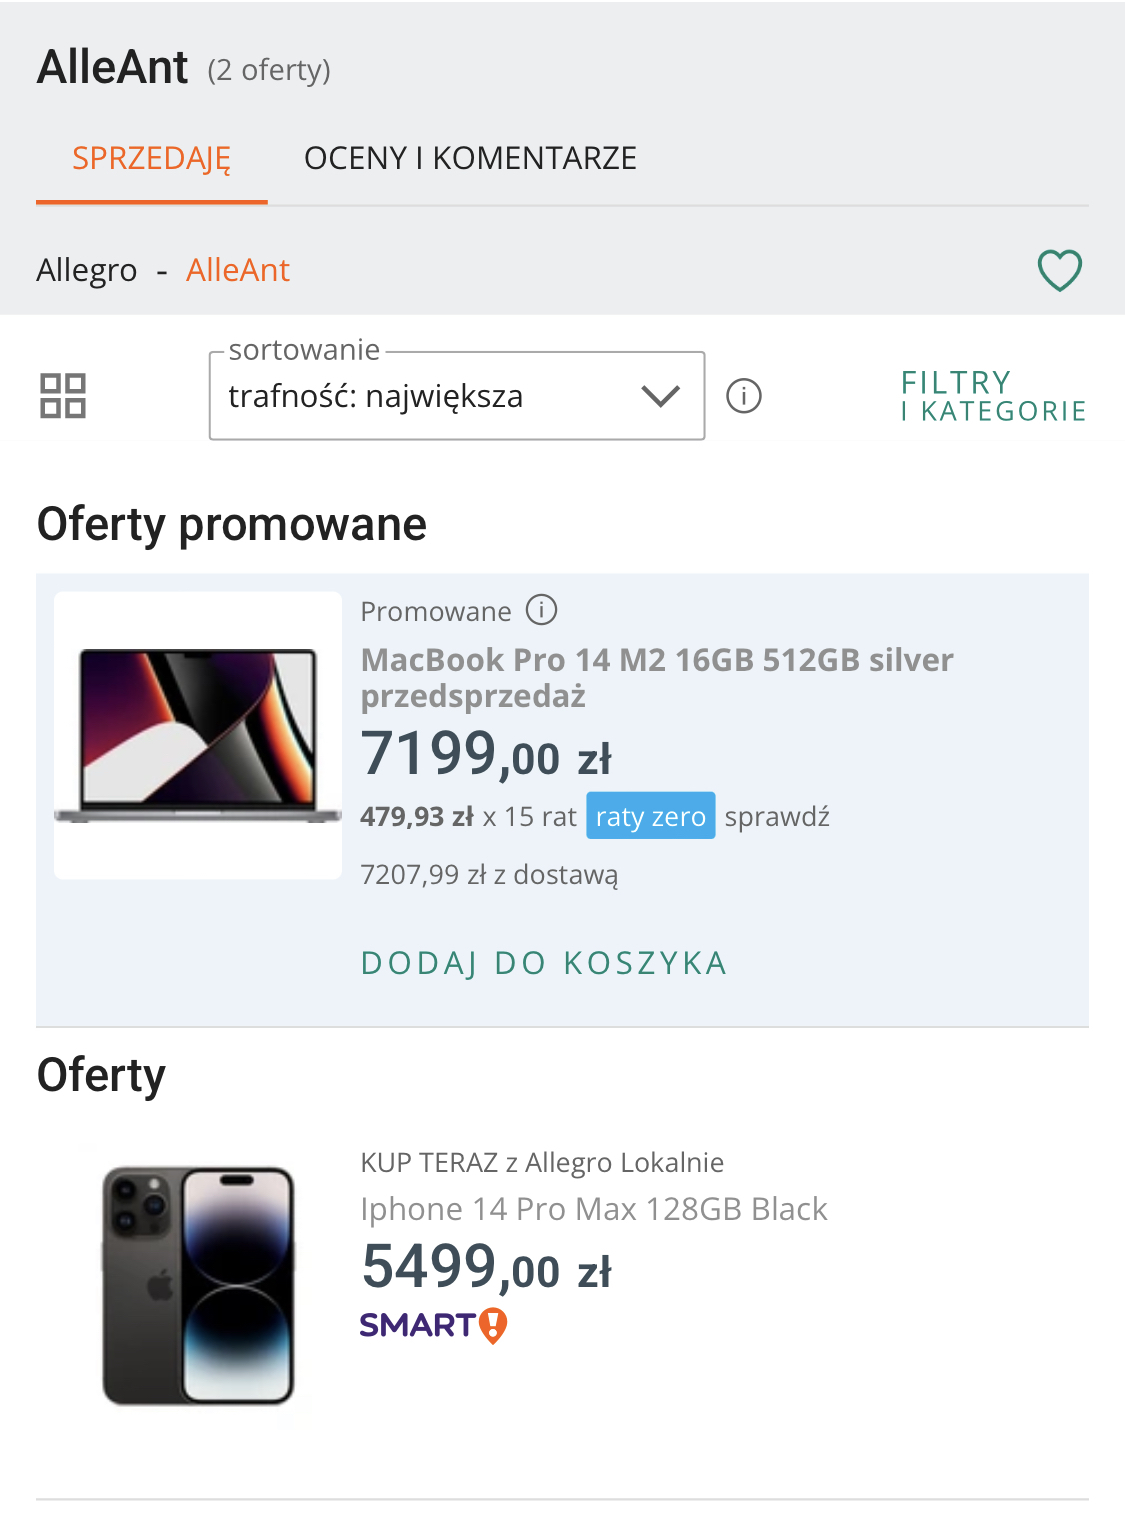Screen dimensions: 1125x1519
Task: Click the MacBook Pro product thumbnail
Action: (198, 735)
